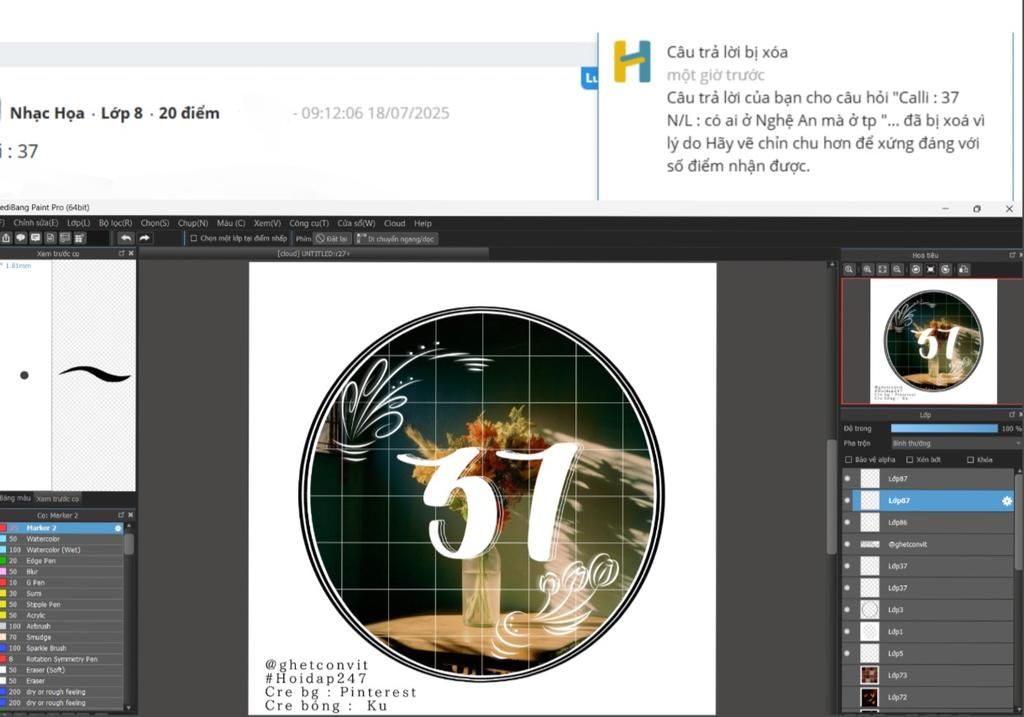Click the 'Đặt lại' reset button

point(334,239)
